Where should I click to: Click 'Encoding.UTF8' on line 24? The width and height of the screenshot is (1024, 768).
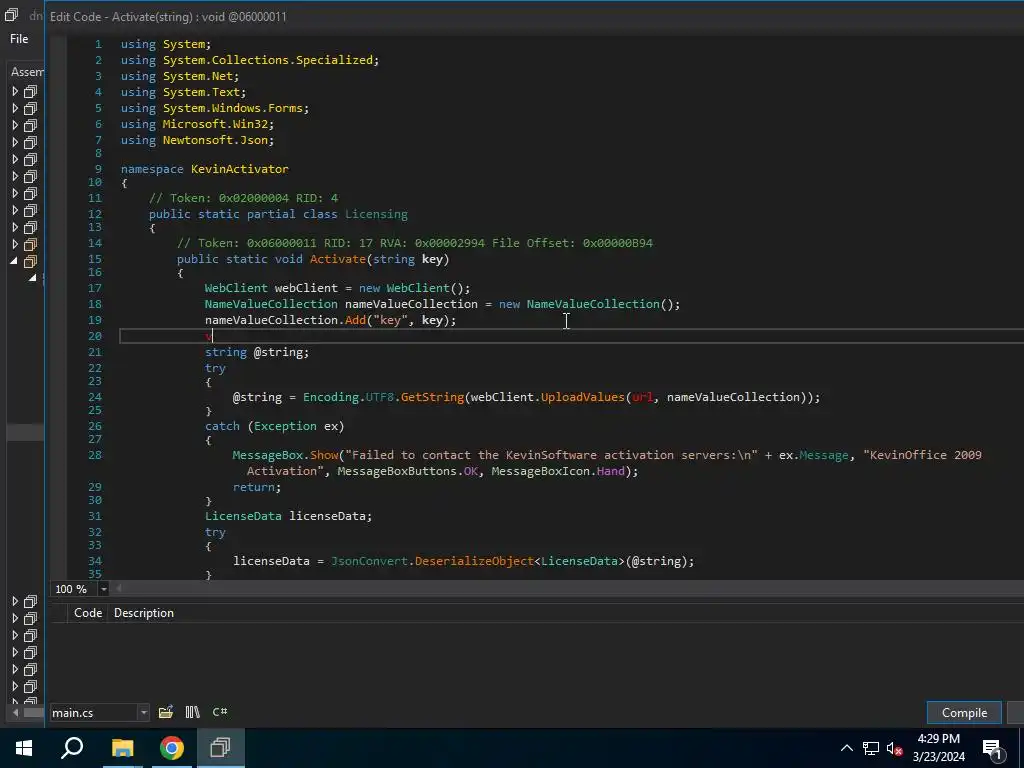pyautogui.click(x=348, y=397)
